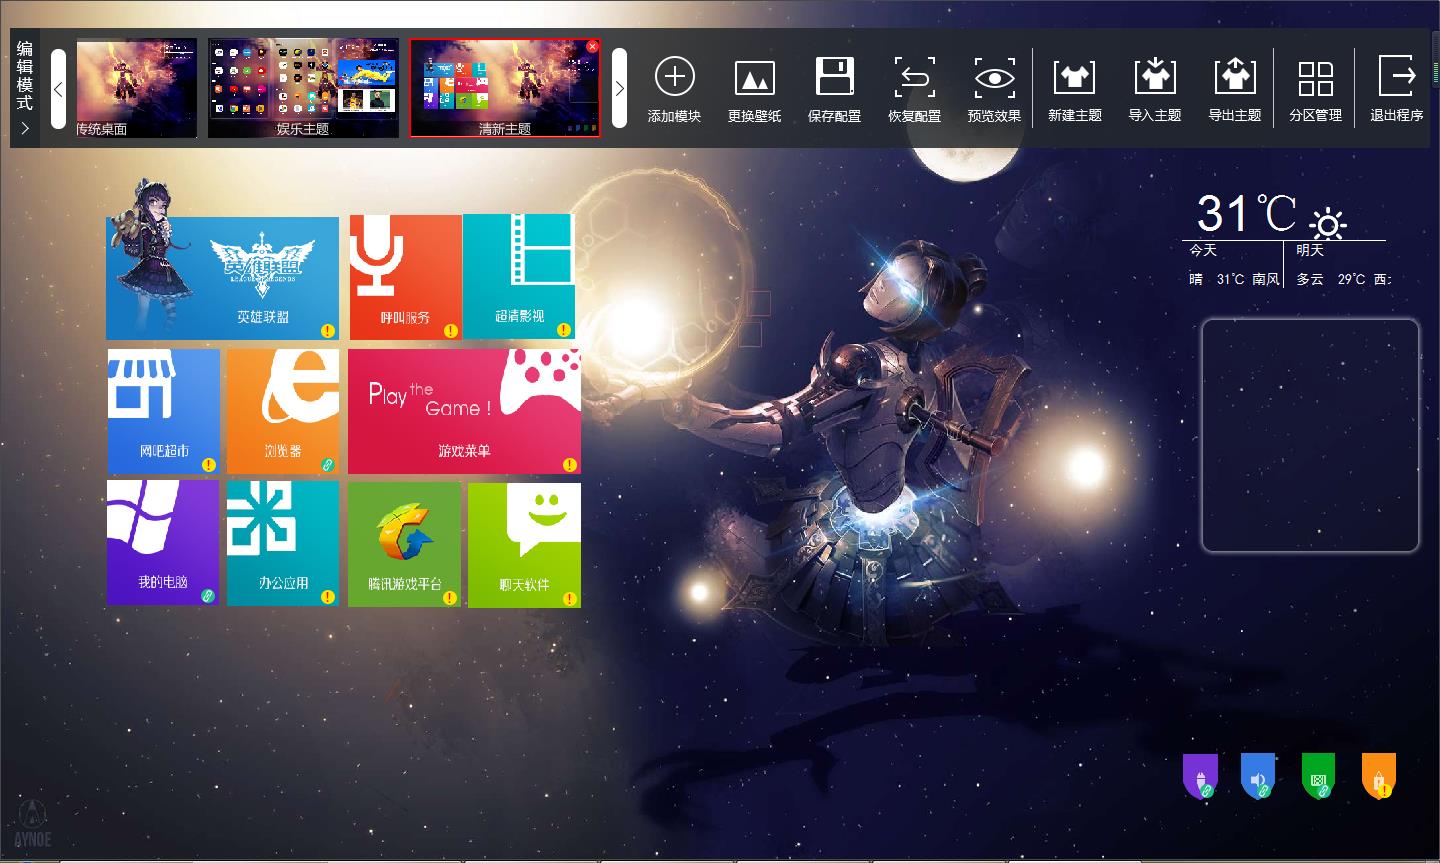
Task: Click the green shield icon
Action: pos(1318,777)
